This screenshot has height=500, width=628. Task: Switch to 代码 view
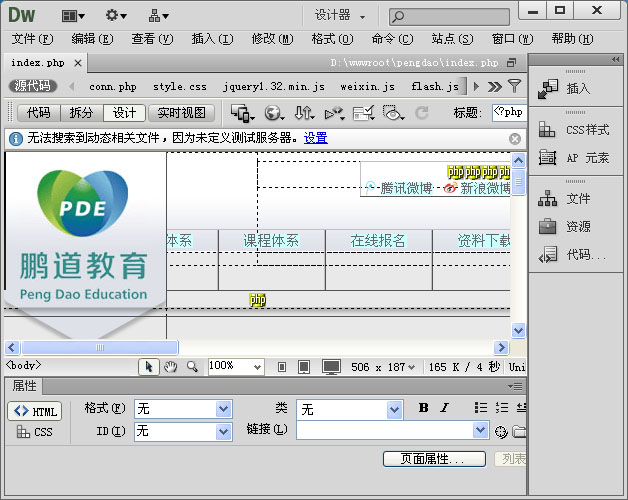point(39,113)
